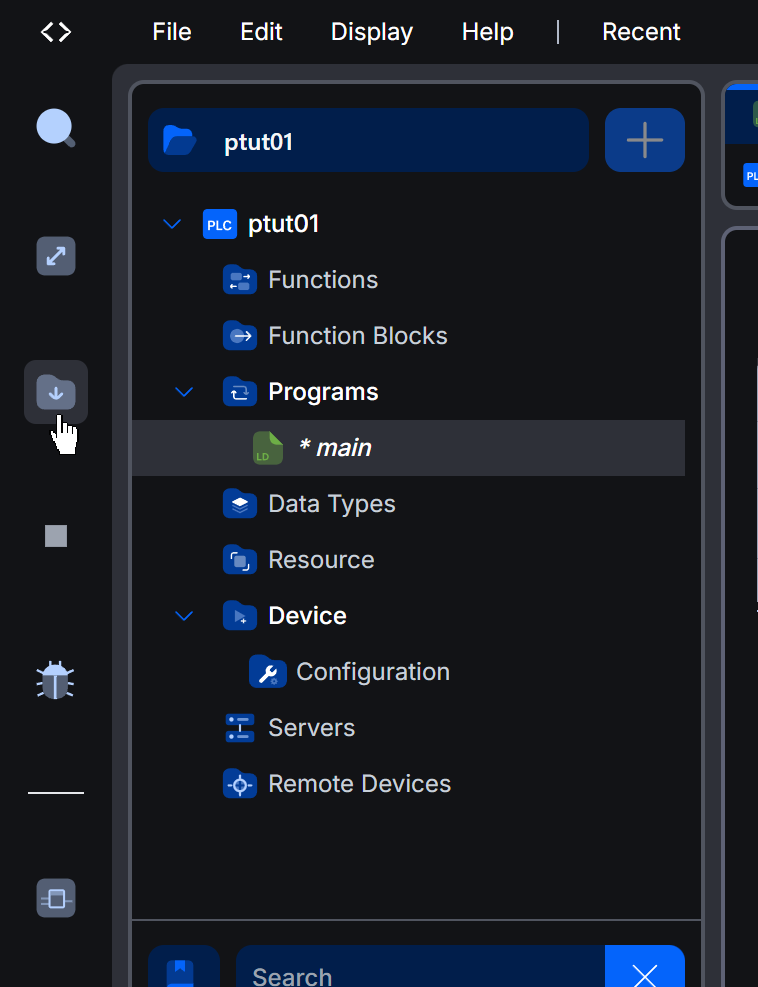The height and width of the screenshot is (987, 758).
Task: Open the Edit menu
Action: [261, 32]
